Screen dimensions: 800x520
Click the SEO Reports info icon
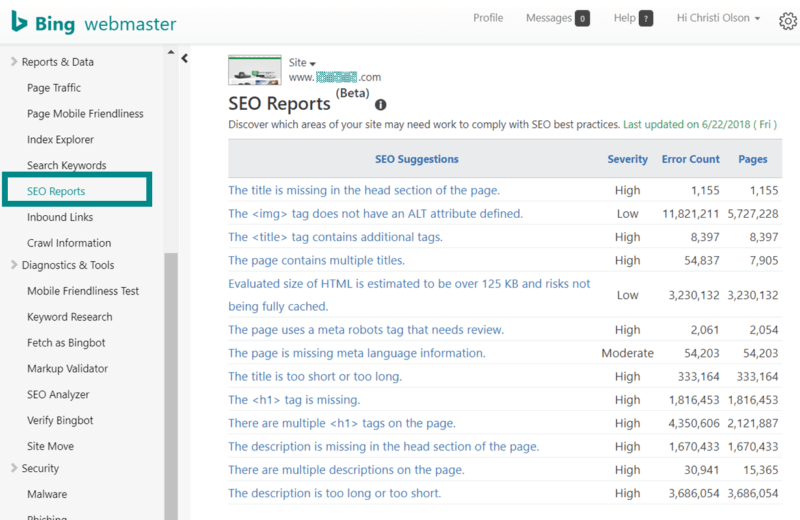tap(381, 105)
